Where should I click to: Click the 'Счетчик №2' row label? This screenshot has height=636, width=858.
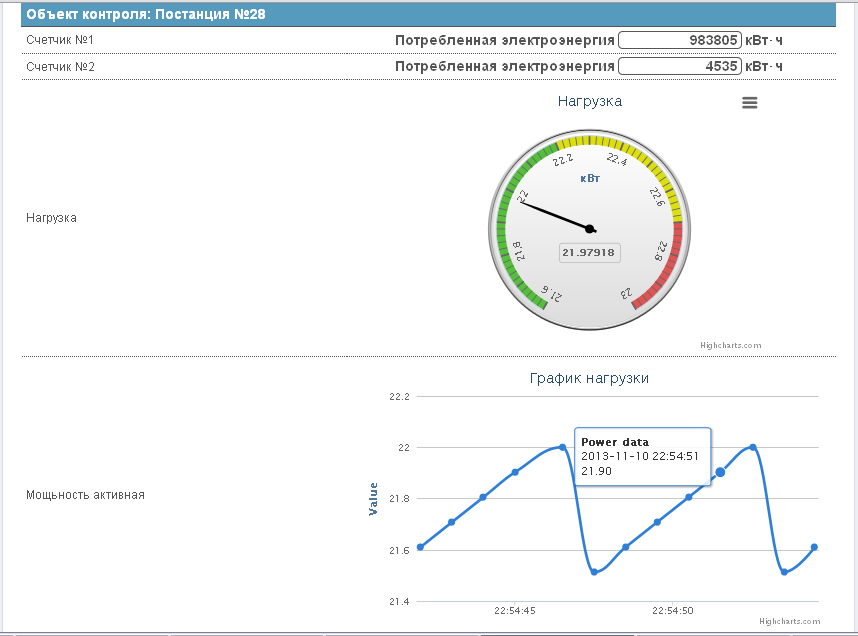pos(60,67)
